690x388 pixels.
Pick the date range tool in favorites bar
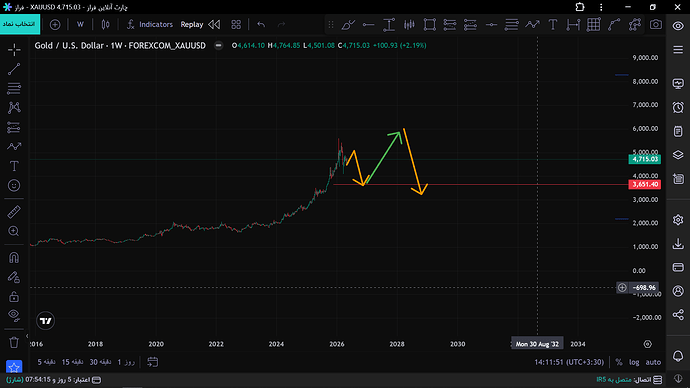pyautogui.click(x=573, y=25)
